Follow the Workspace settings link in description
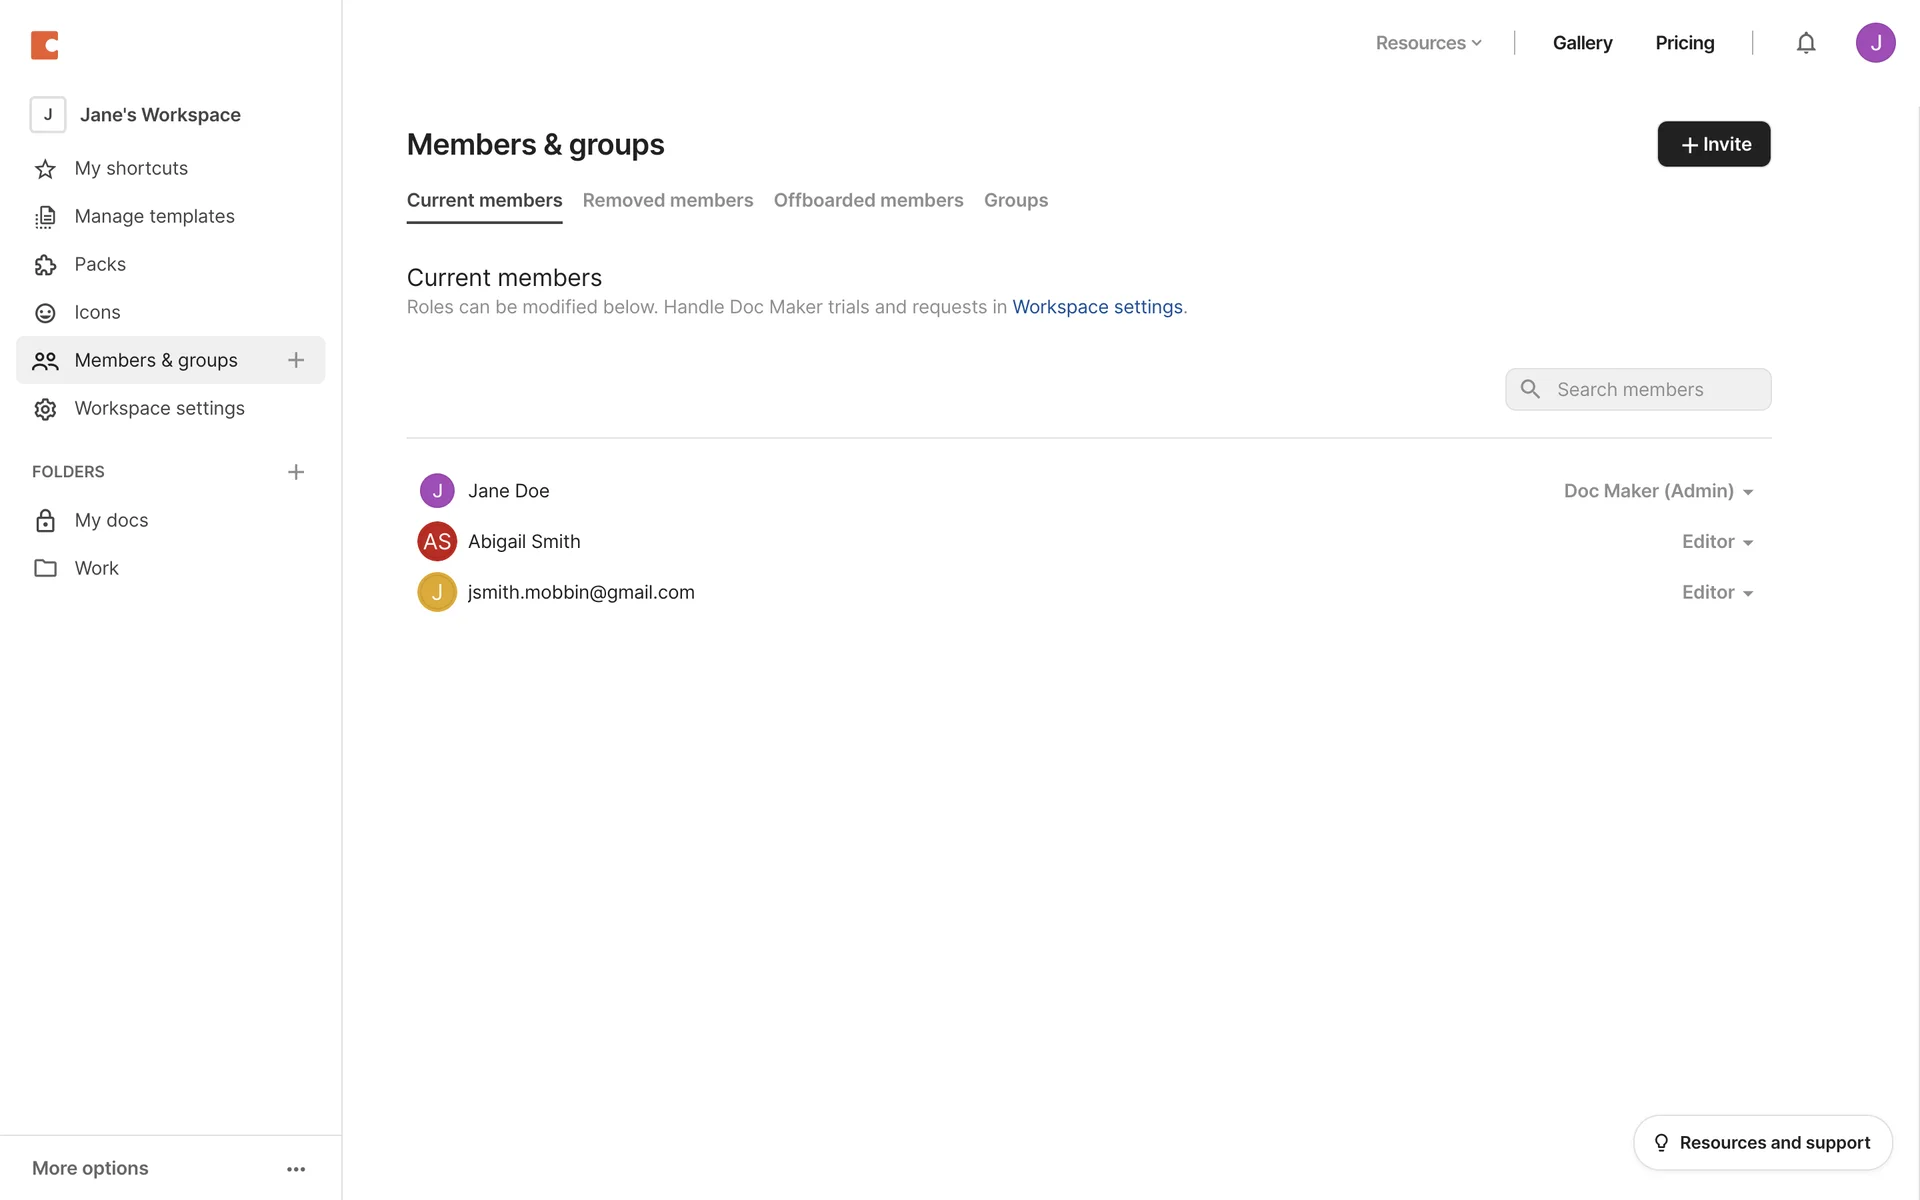The height and width of the screenshot is (1200, 1920). 1097,307
